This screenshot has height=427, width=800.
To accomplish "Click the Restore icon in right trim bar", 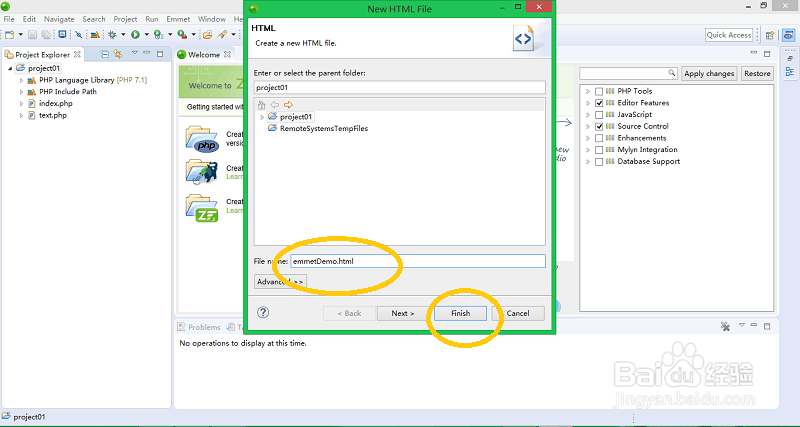I will 790,57.
